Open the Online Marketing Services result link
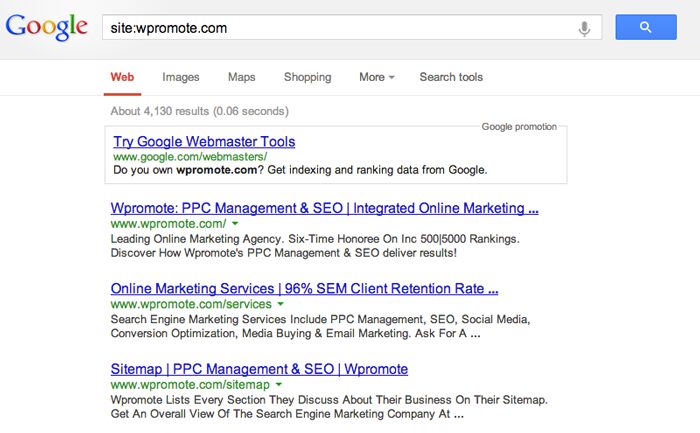 point(304,289)
